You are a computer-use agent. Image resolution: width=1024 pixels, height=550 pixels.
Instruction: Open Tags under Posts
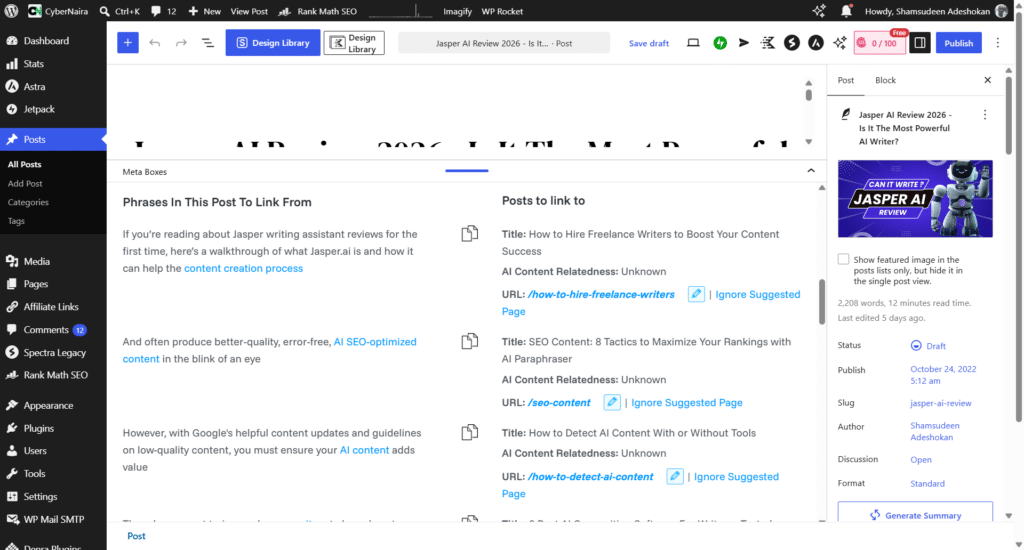point(16,221)
